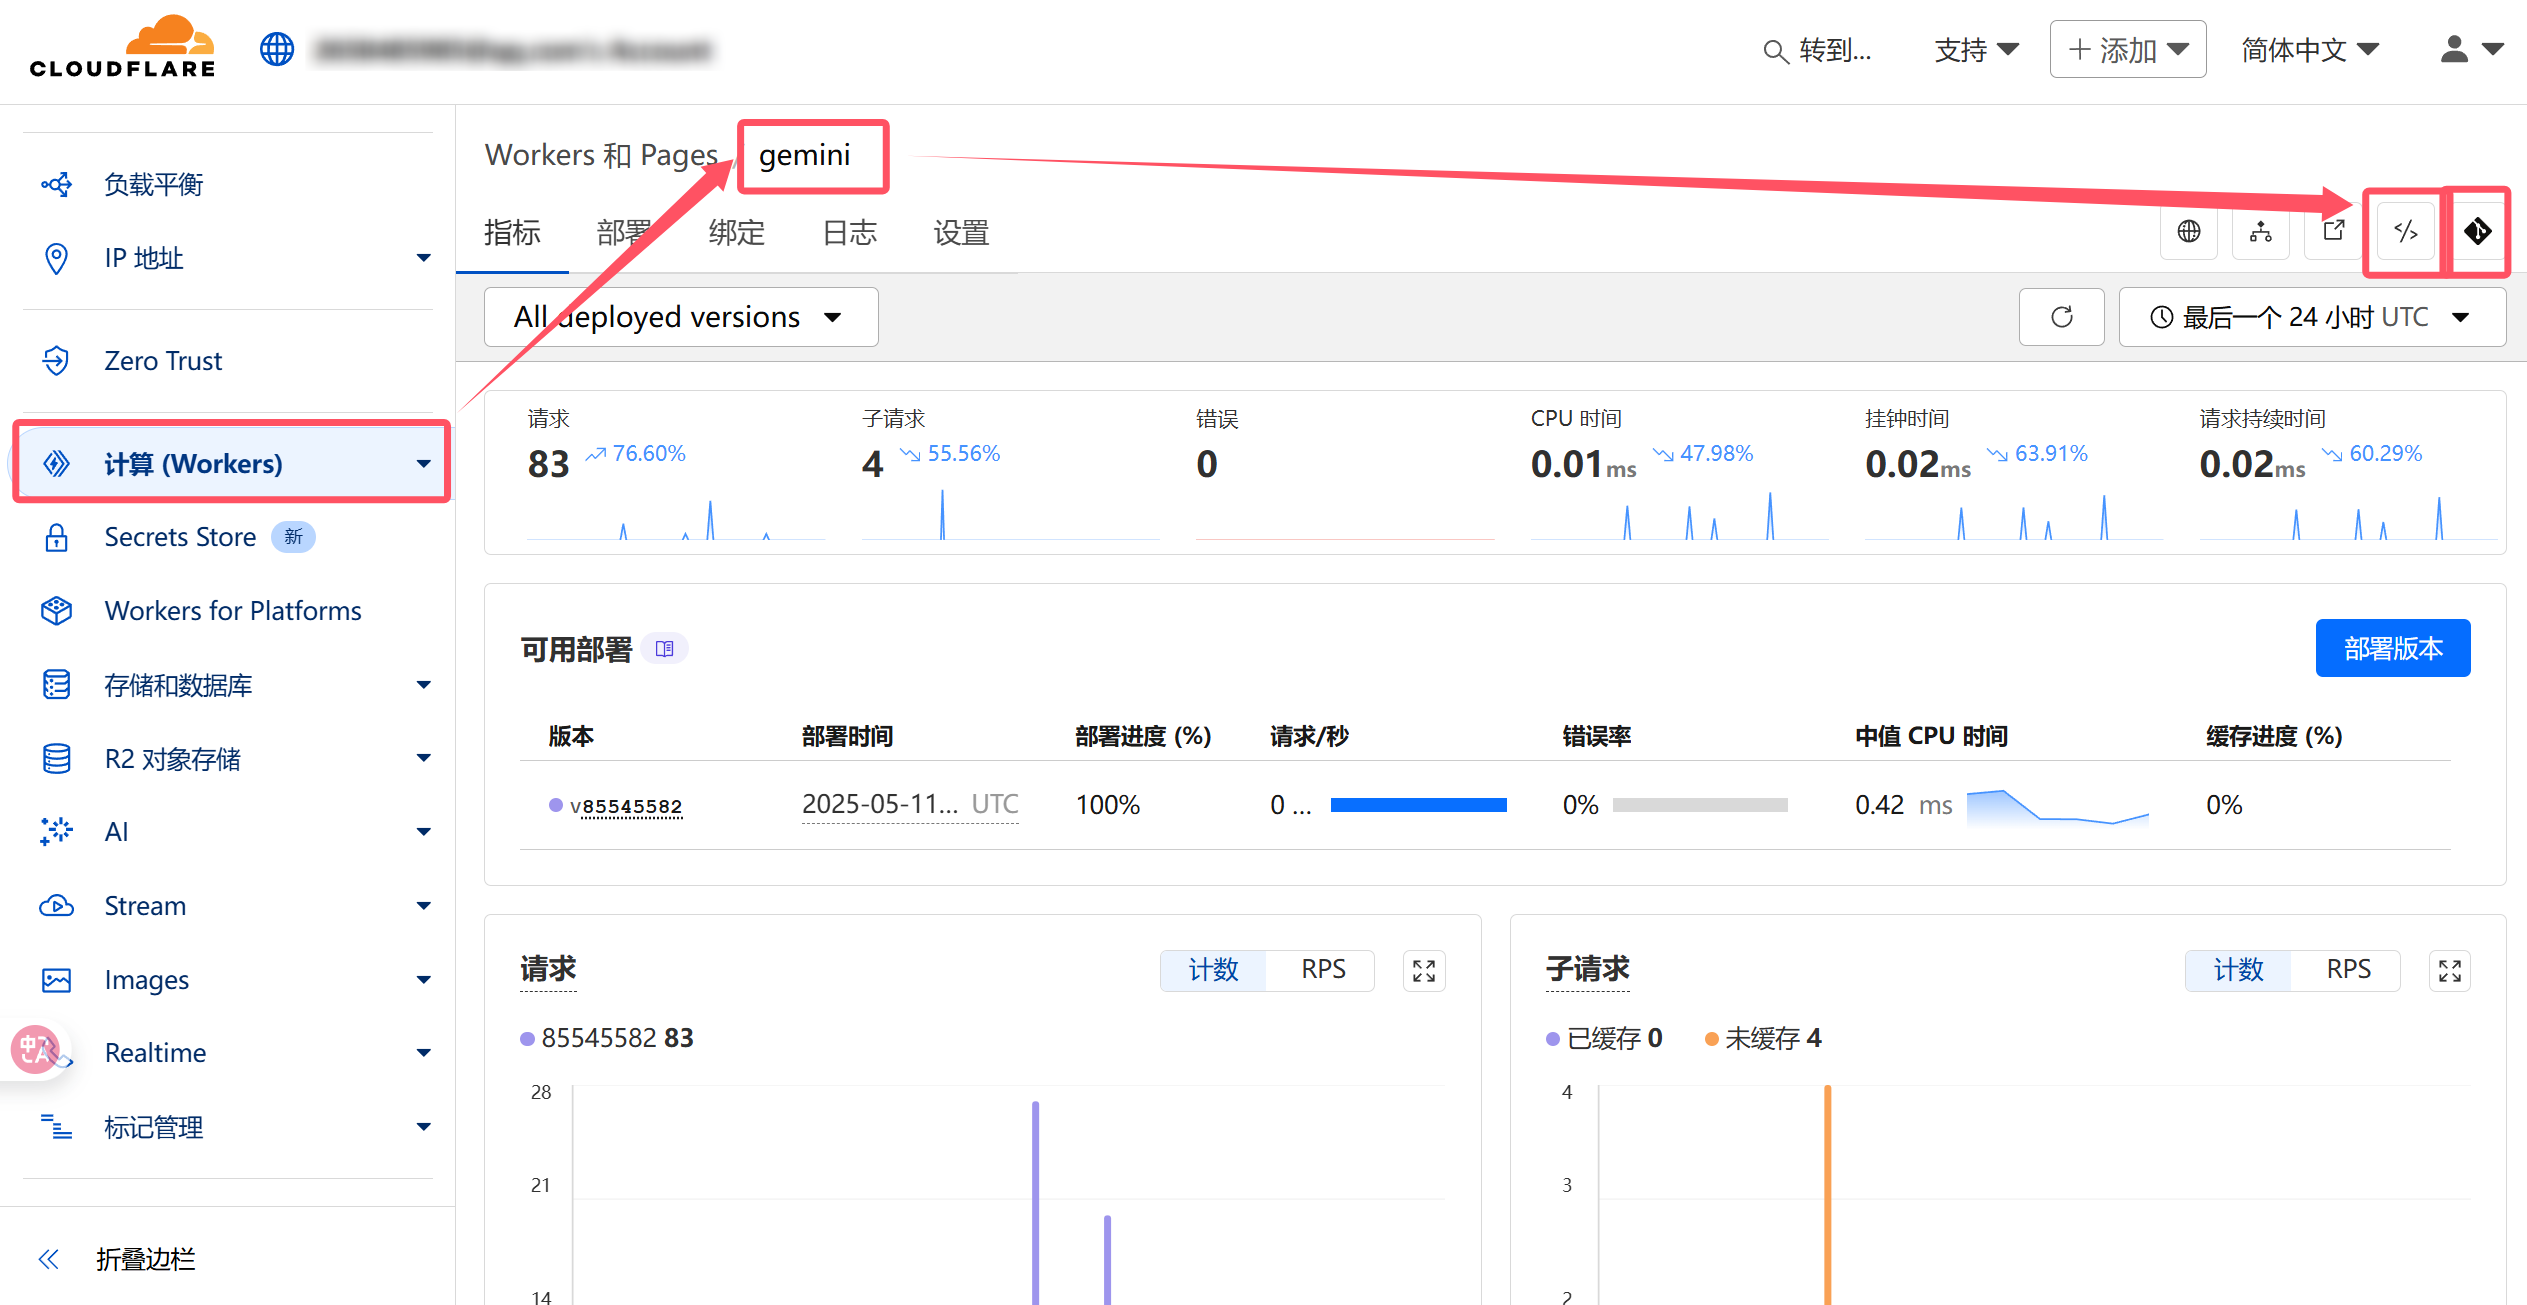This screenshot has height=1305, width=2527.
Task: Expand the AI section arrow
Action: (424, 831)
